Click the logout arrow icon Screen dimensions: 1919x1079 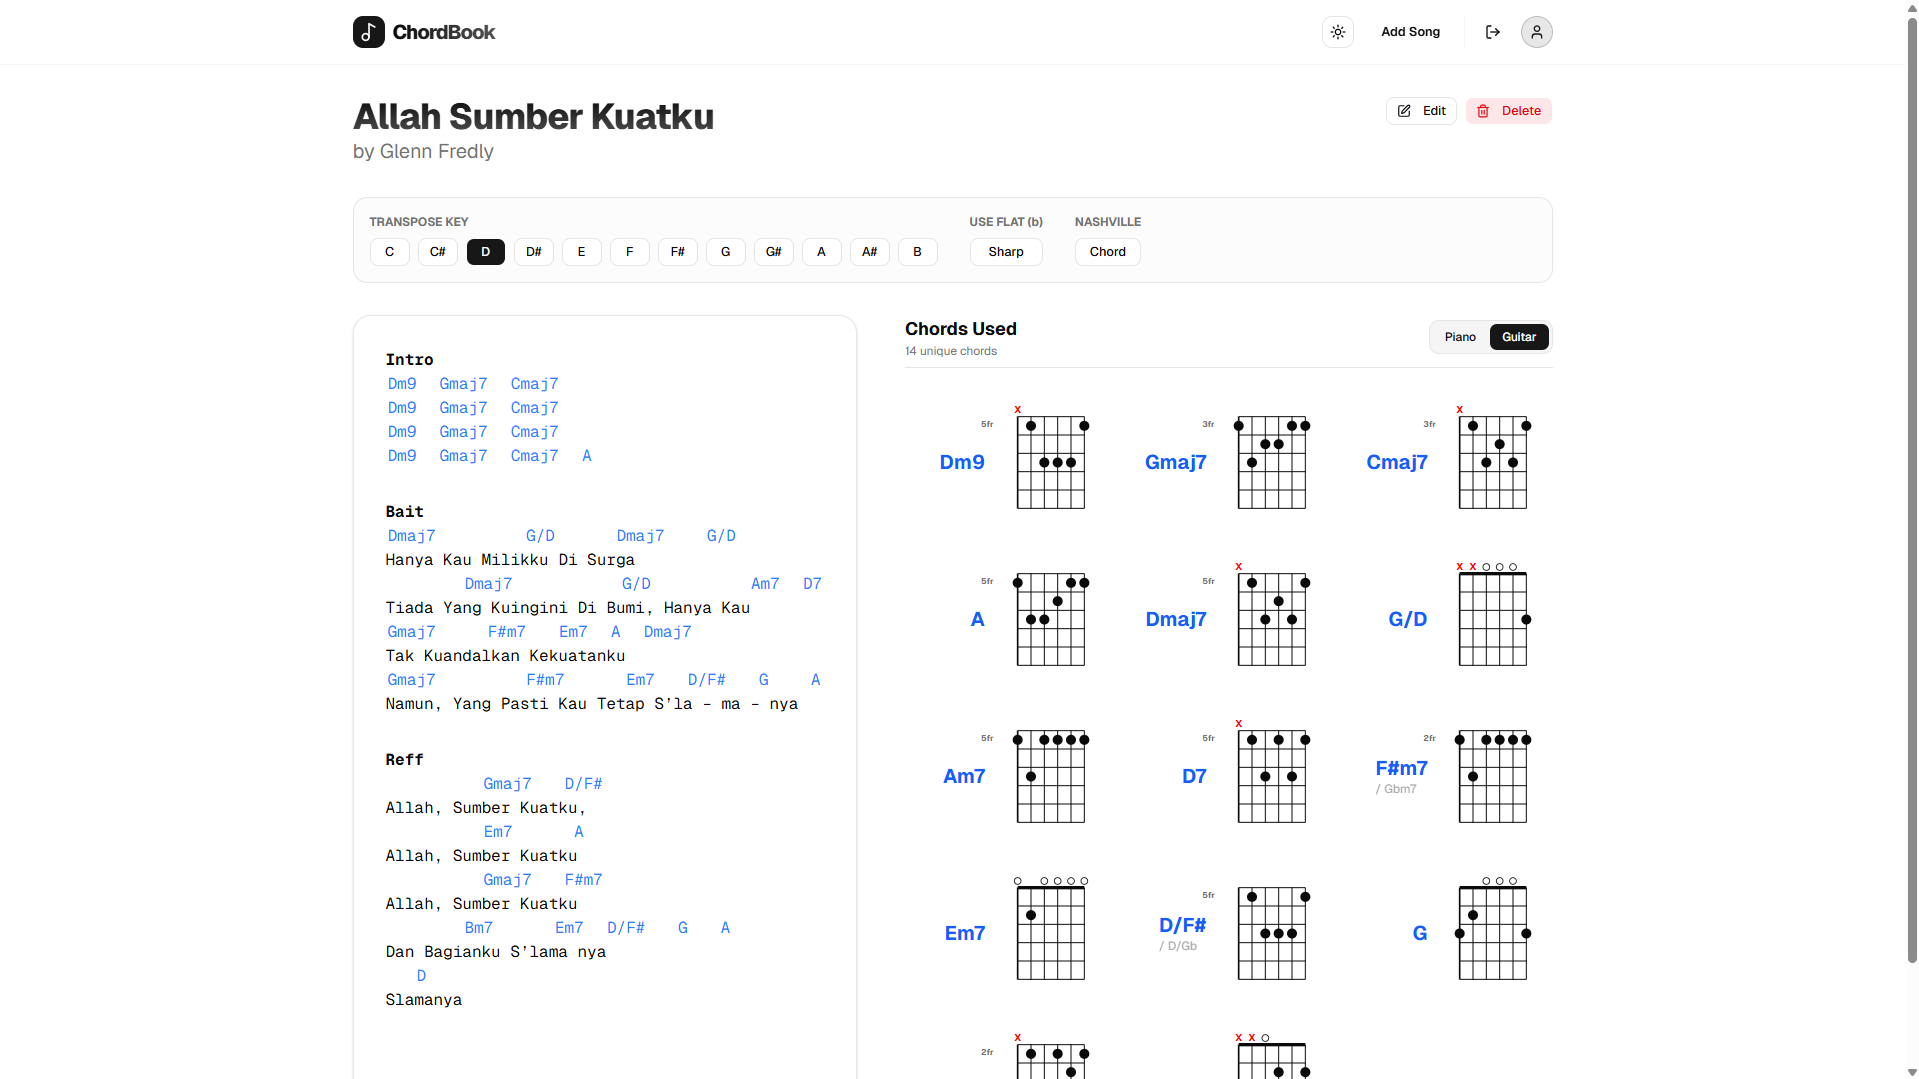point(1493,32)
